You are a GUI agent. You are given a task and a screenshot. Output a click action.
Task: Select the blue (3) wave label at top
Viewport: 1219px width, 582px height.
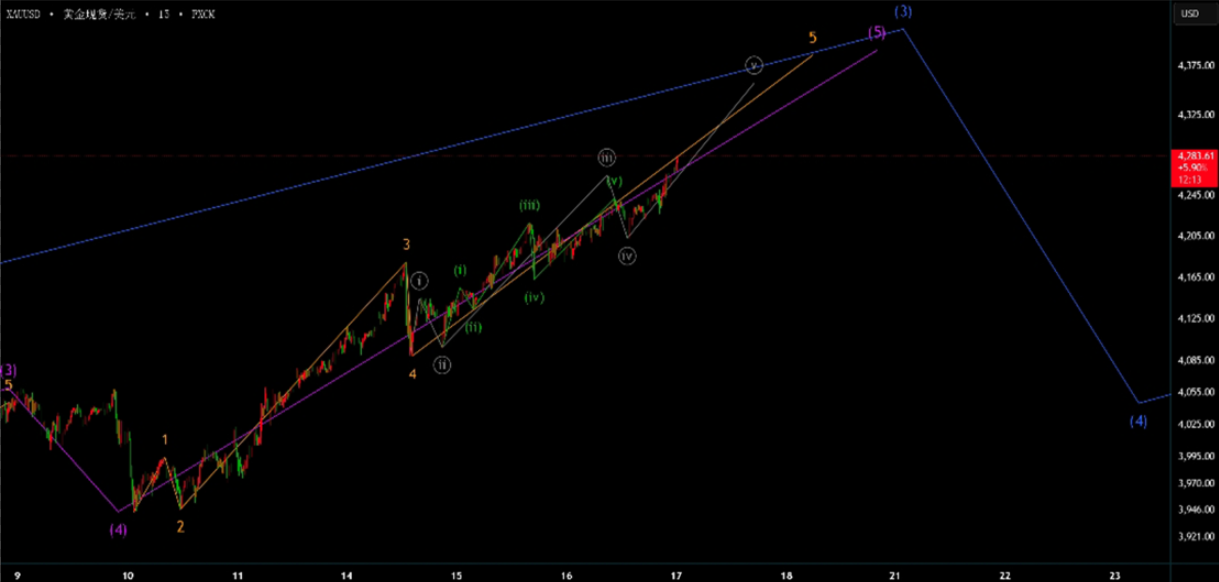(x=903, y=11)
